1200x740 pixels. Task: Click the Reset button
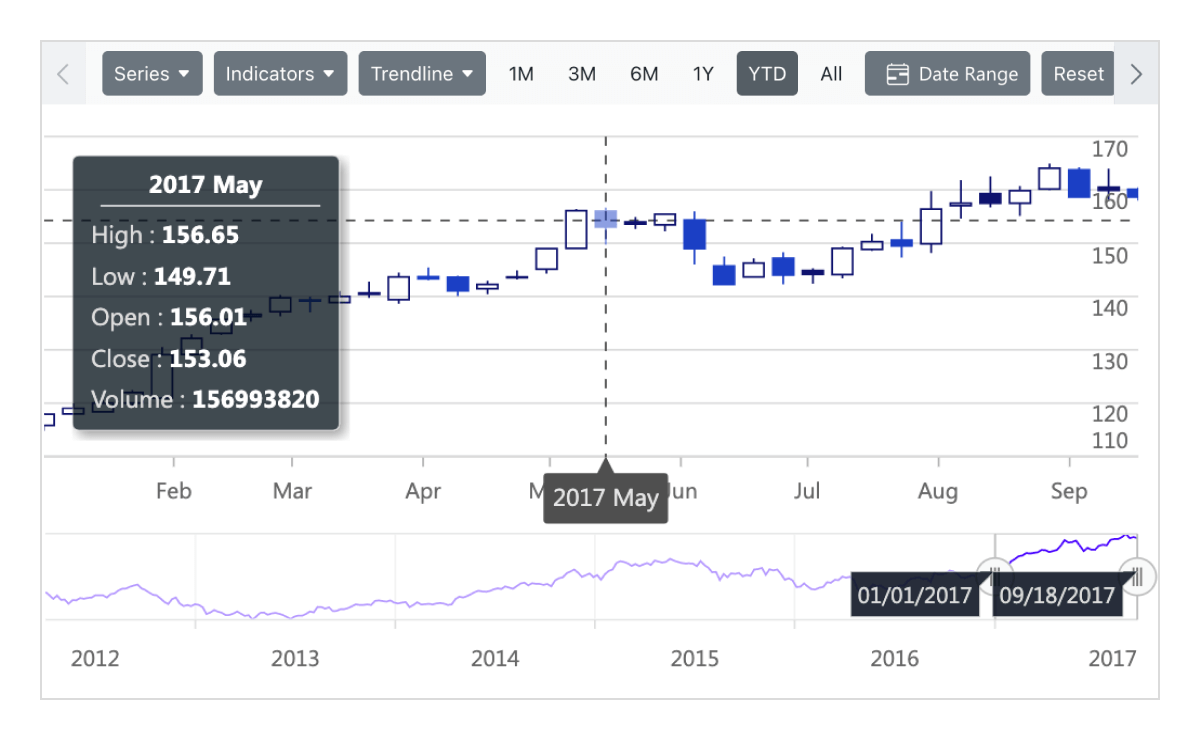(1078, 73)
